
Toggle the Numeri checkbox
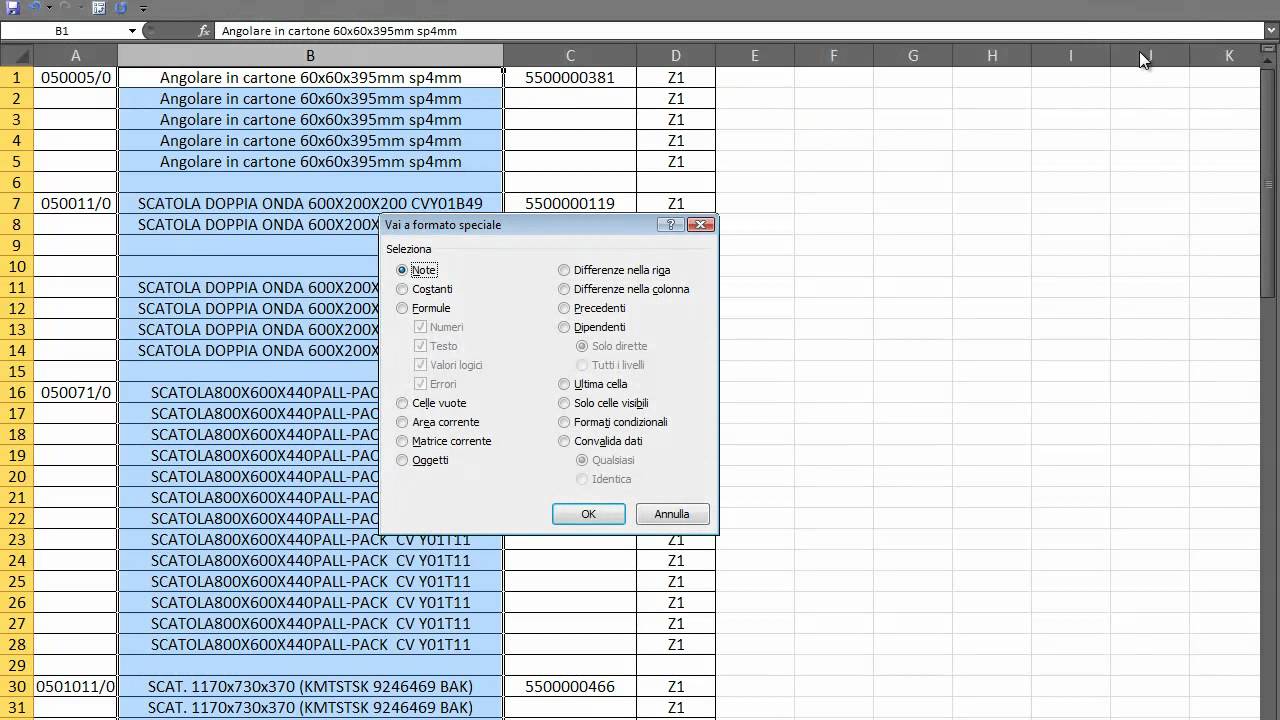tap(421, 327)
